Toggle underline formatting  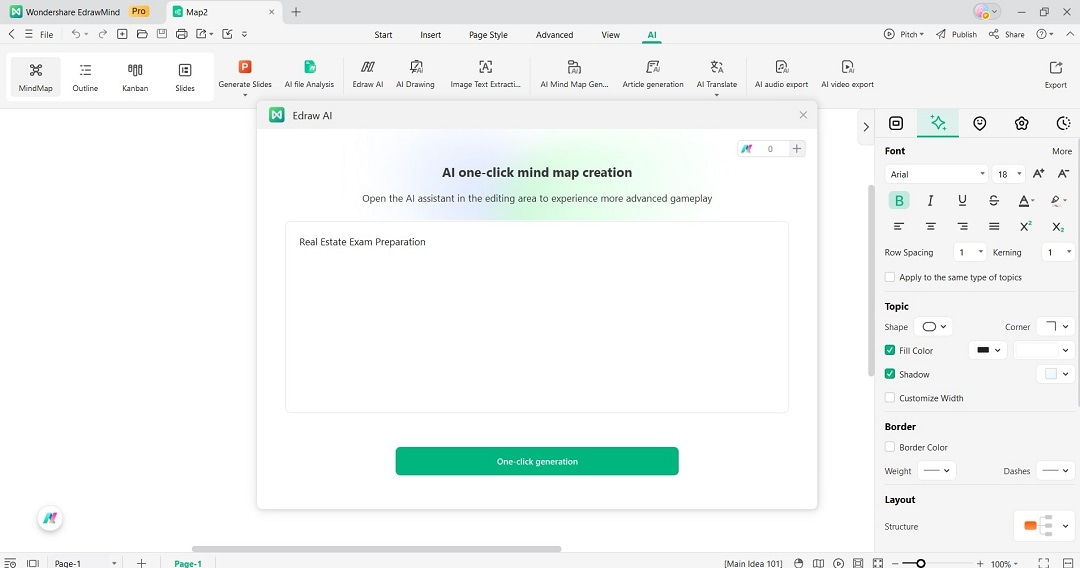pyautogui.click(x=962, y=200)
